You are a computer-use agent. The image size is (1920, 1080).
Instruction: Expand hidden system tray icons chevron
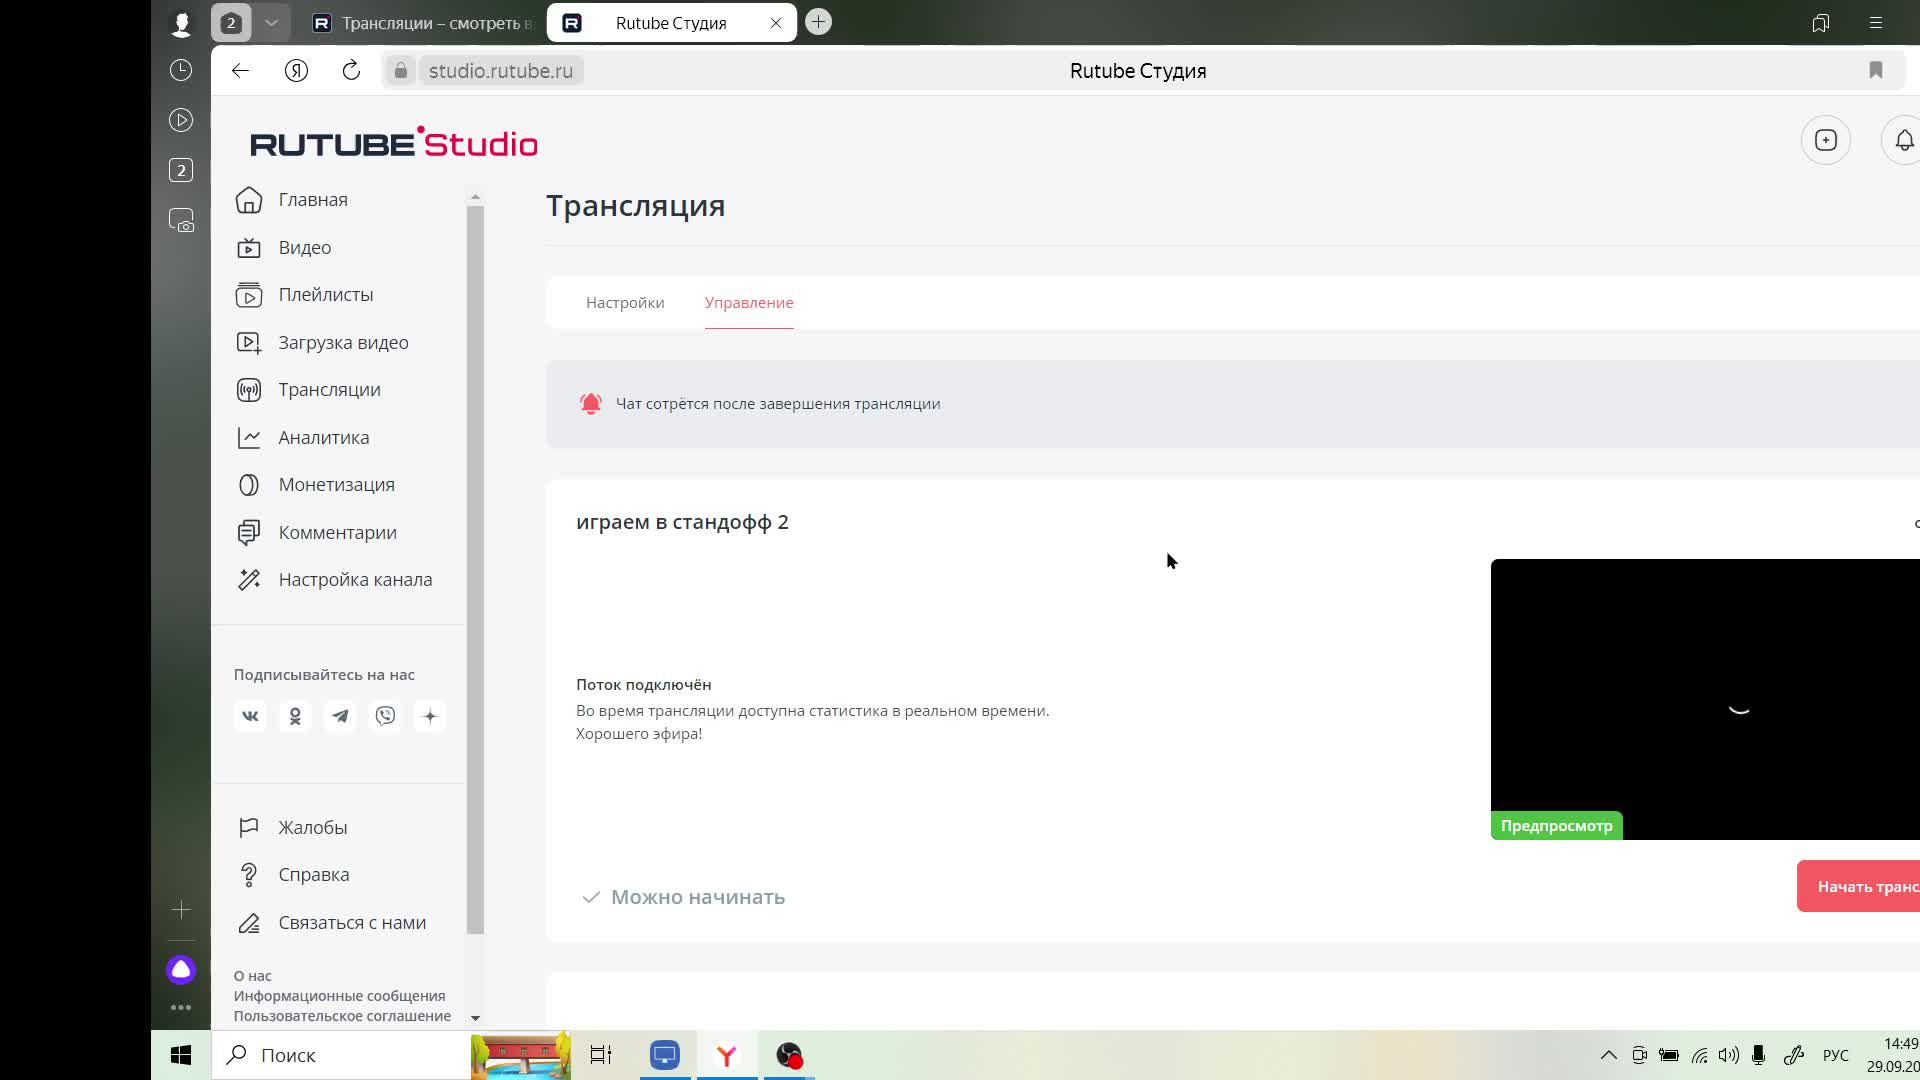point(1609,1055)
